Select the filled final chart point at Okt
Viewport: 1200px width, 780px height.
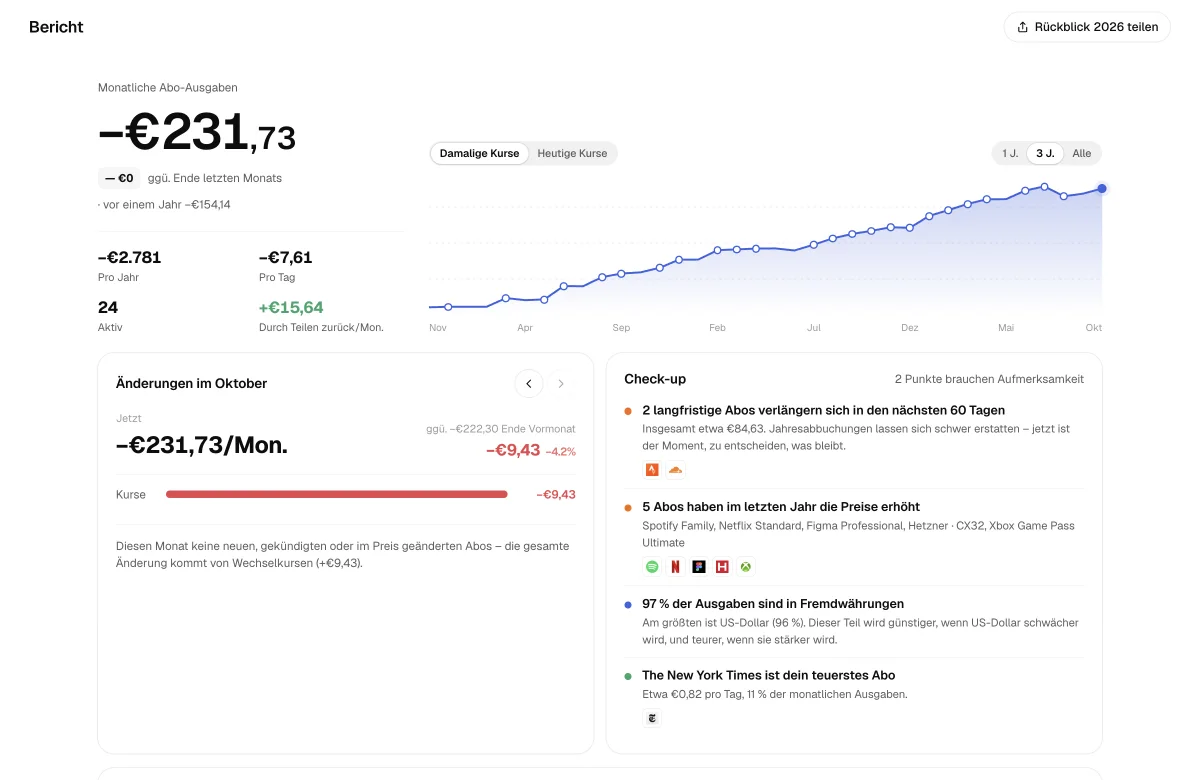click(x=1102, y=188)
